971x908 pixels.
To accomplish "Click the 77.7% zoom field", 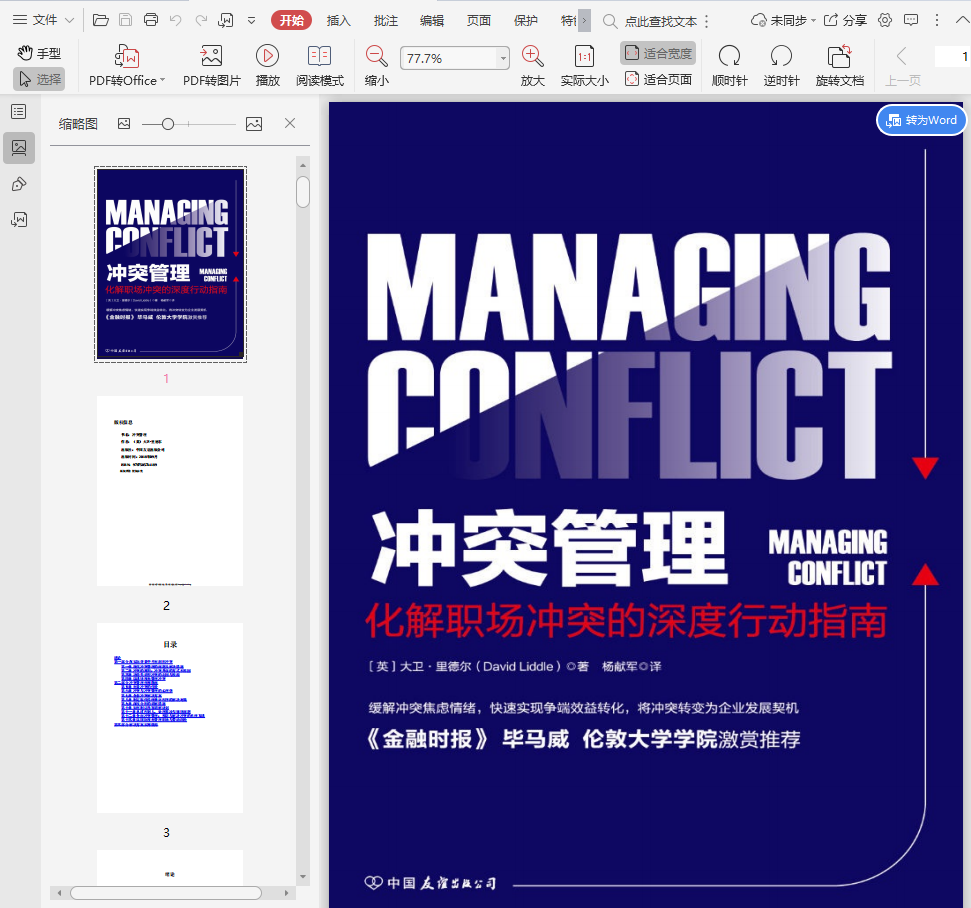I will 448,58.
